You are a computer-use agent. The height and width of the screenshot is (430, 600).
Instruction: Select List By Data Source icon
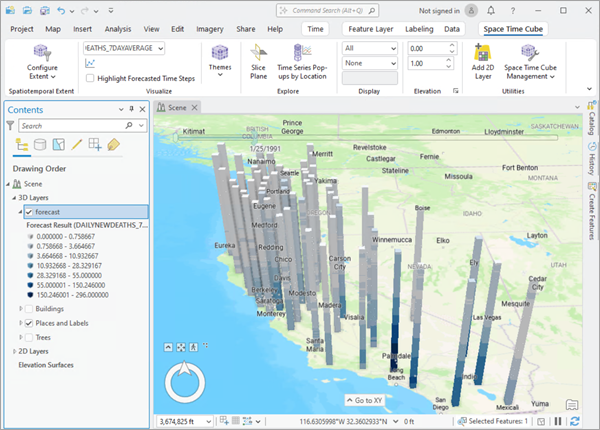(x=40, y=146)
